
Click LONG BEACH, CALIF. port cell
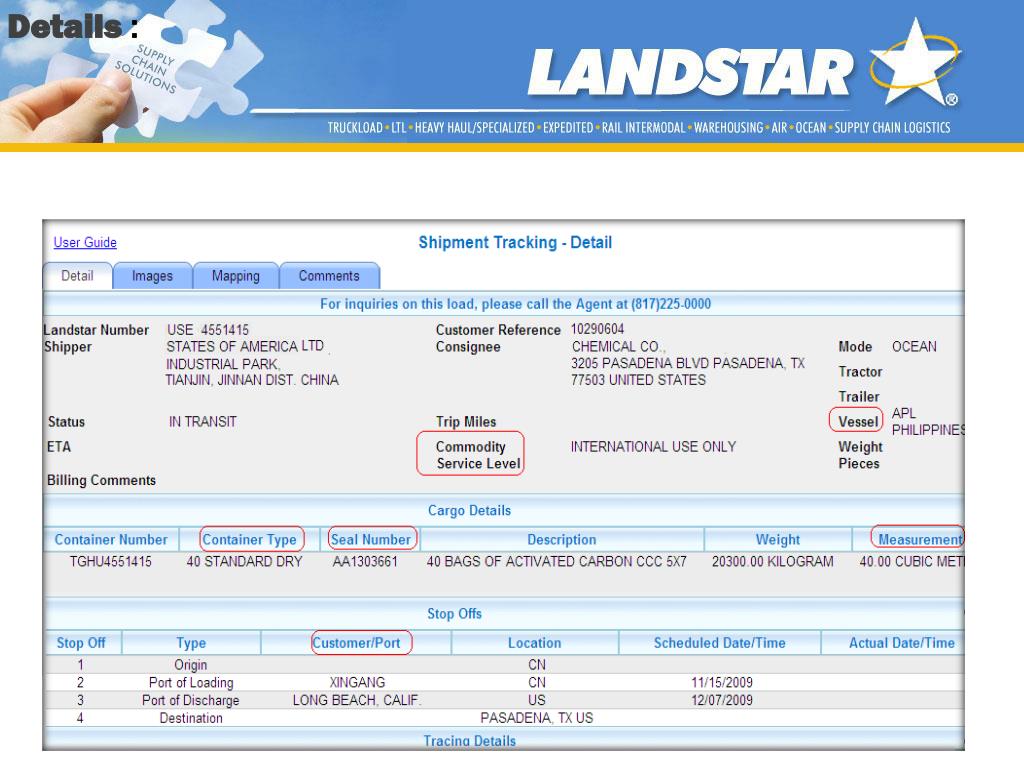tap(357, 700)
